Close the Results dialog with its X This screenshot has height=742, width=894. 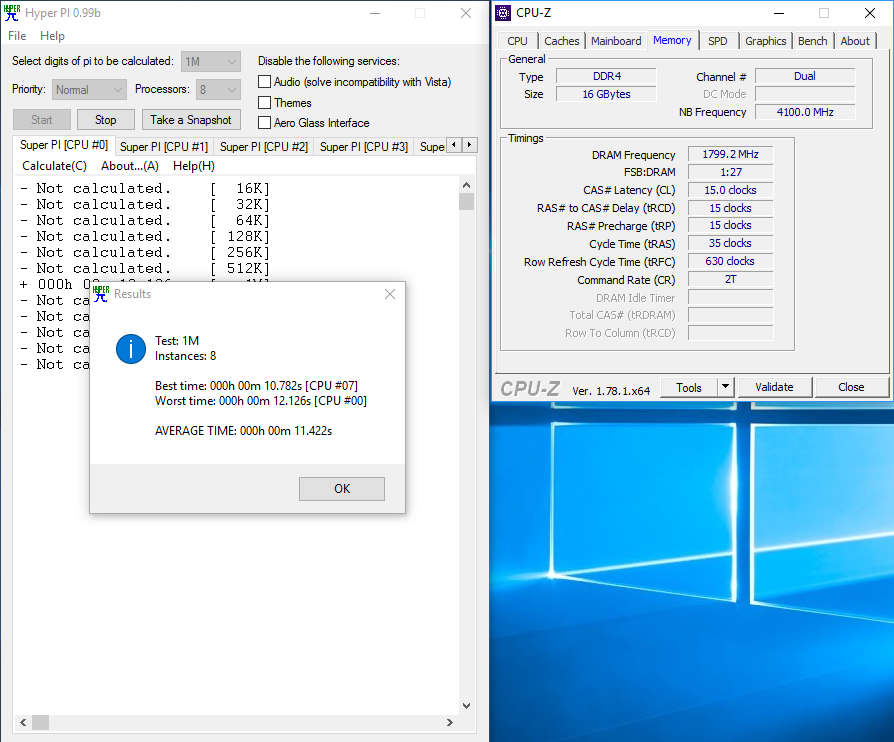390,294
